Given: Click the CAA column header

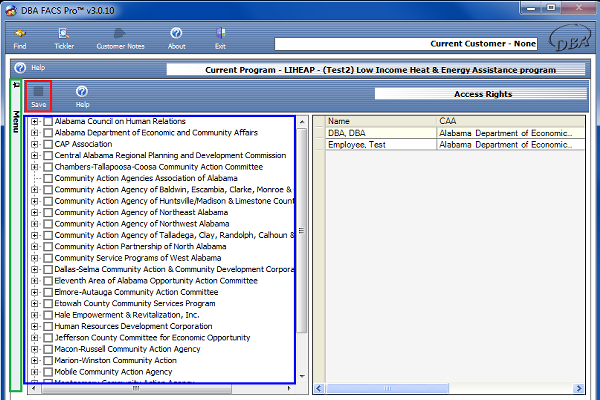Looking at the screenshot, I should pyautogui.click(x=511, y=121).
